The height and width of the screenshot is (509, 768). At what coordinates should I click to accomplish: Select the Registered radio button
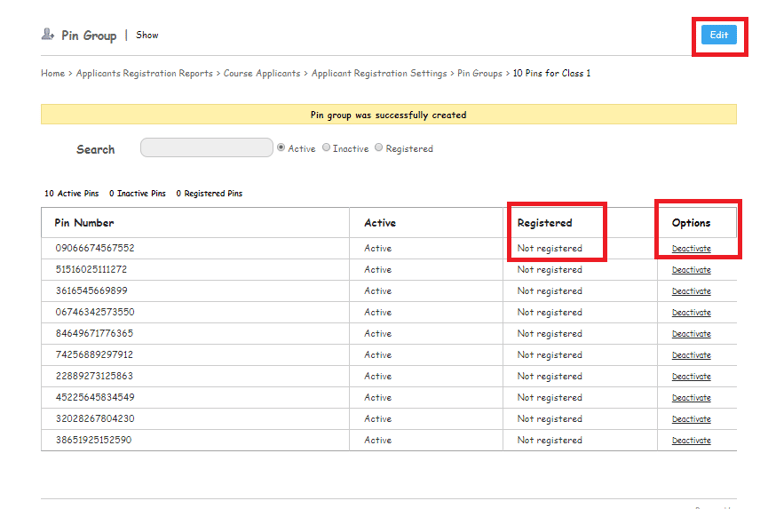tap(379, 147)
